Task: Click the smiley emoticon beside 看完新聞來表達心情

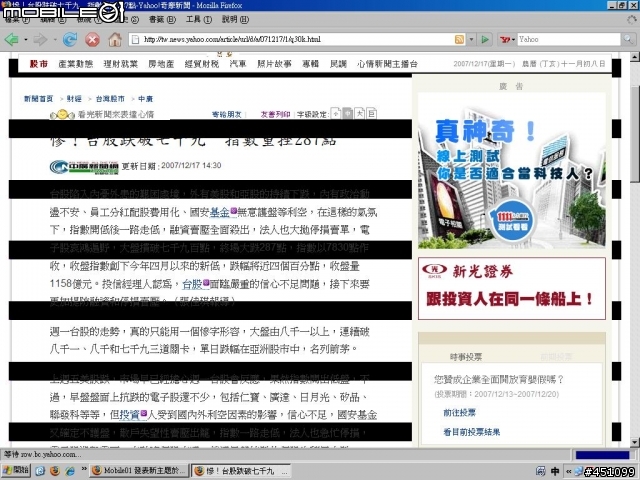Action: (62, 114)
